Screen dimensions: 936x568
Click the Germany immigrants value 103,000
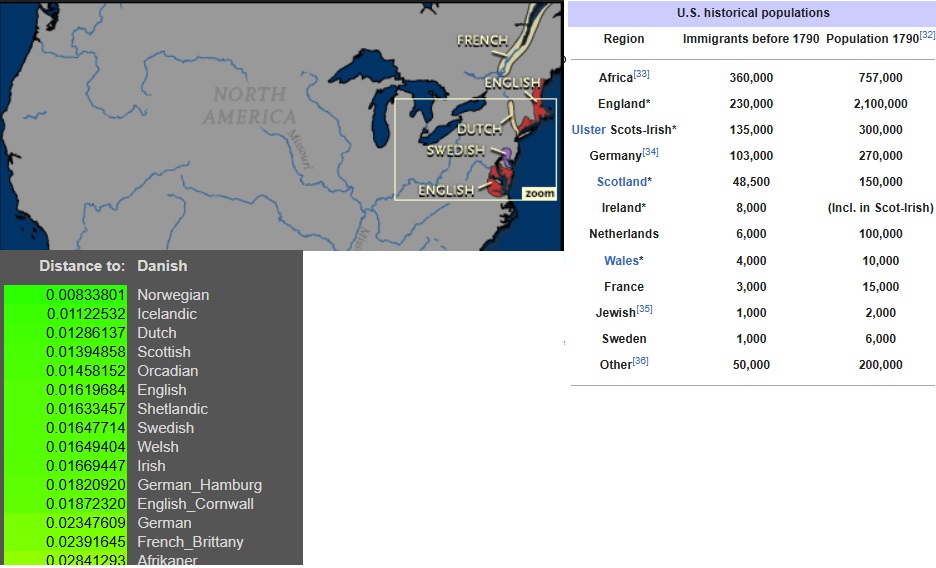[x=751, y=156]
